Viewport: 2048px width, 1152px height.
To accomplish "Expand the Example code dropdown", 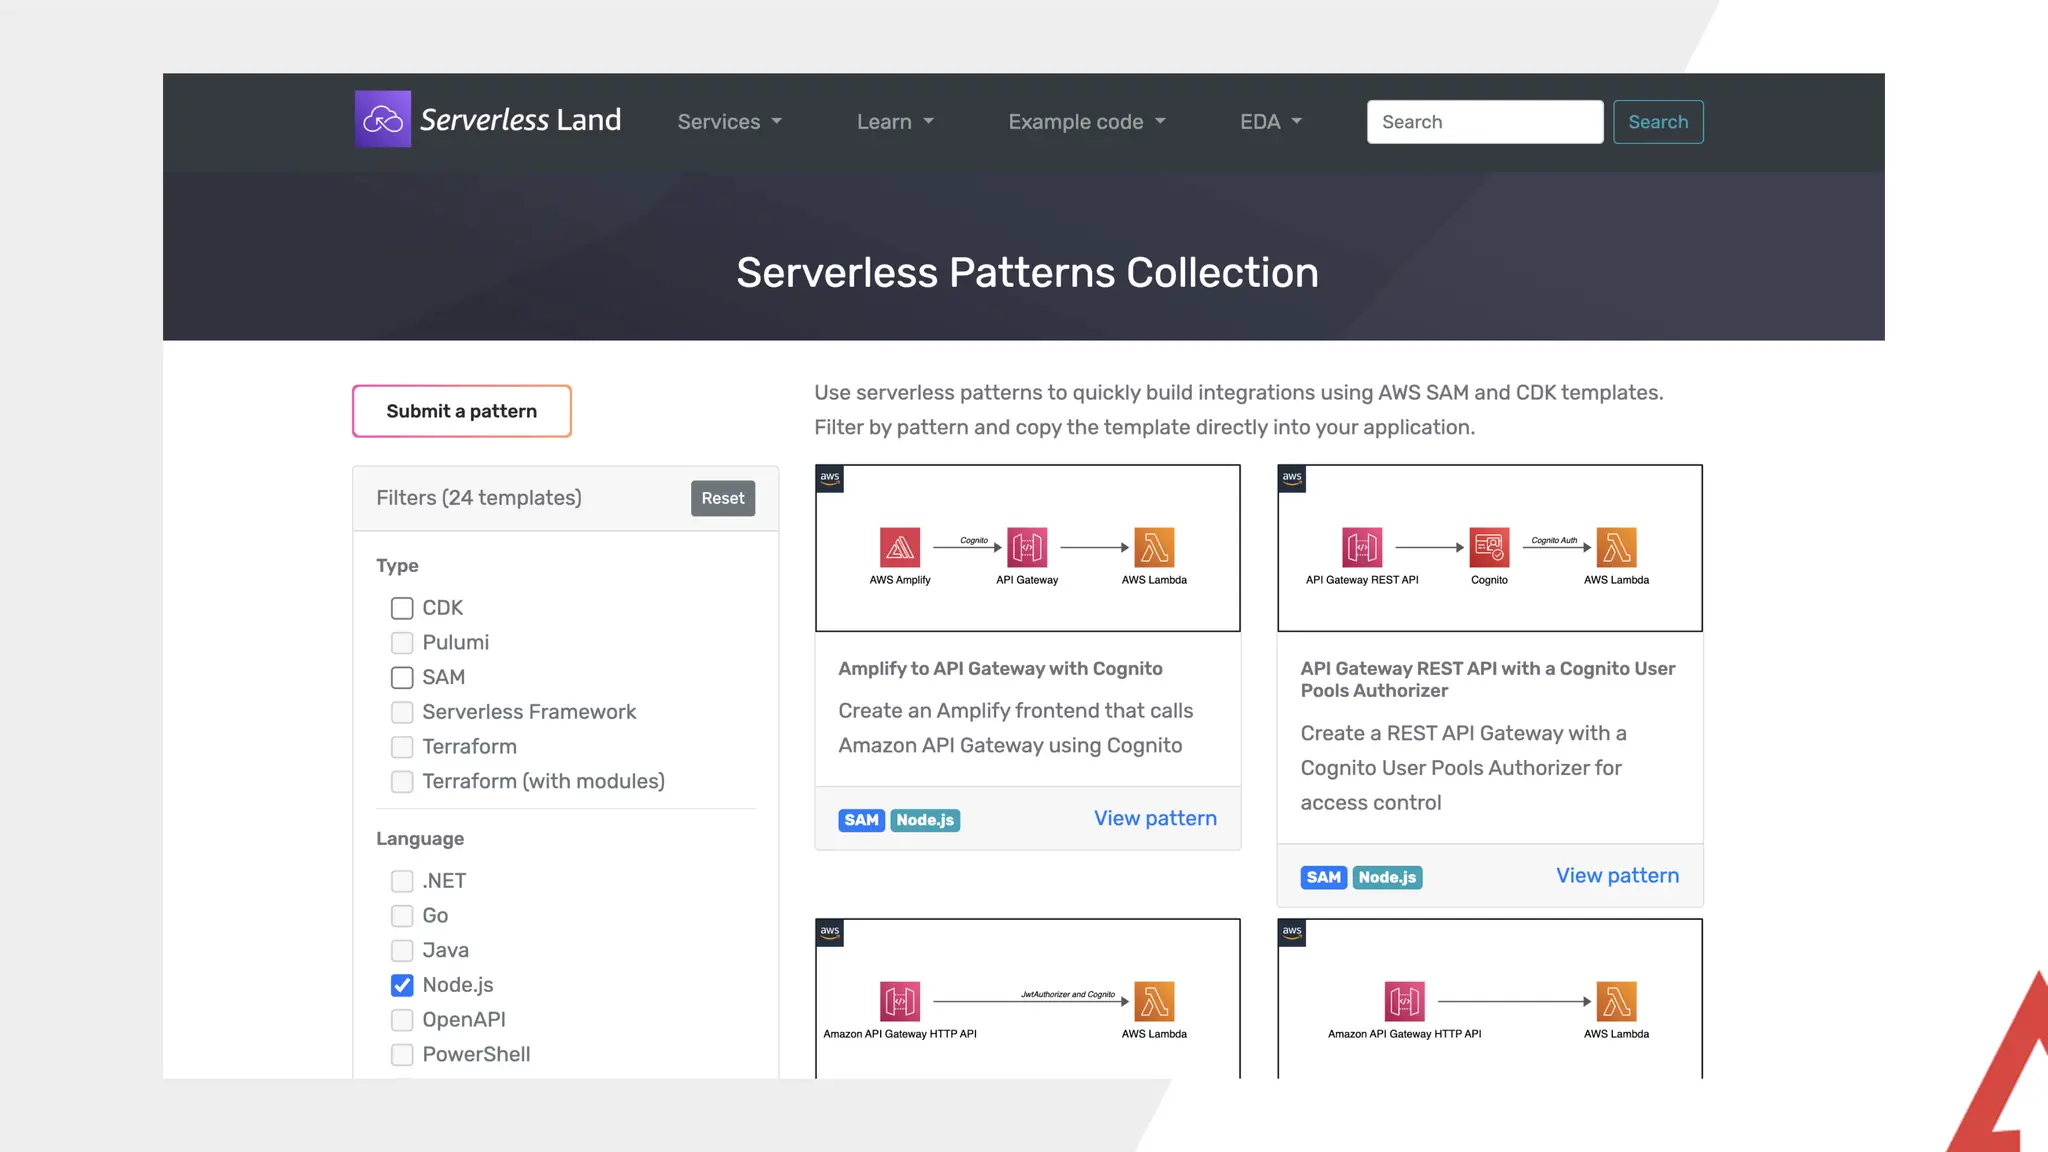I will click(x=1086, y=122).
